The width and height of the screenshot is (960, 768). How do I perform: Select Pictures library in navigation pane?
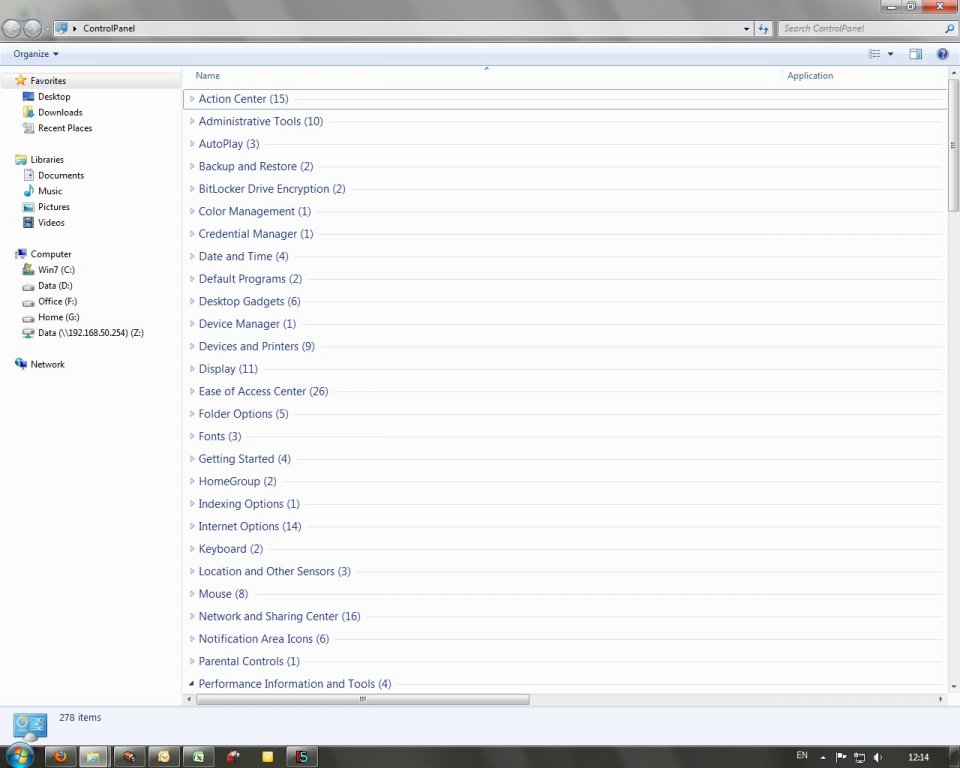pyautogui.click(x=54, y=207)
